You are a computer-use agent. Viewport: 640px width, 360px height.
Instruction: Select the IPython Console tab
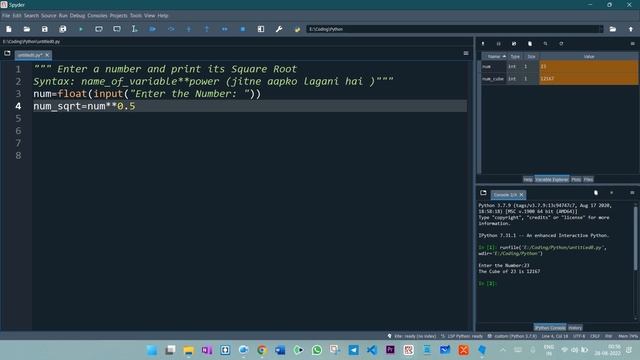(x=550, y=328)
